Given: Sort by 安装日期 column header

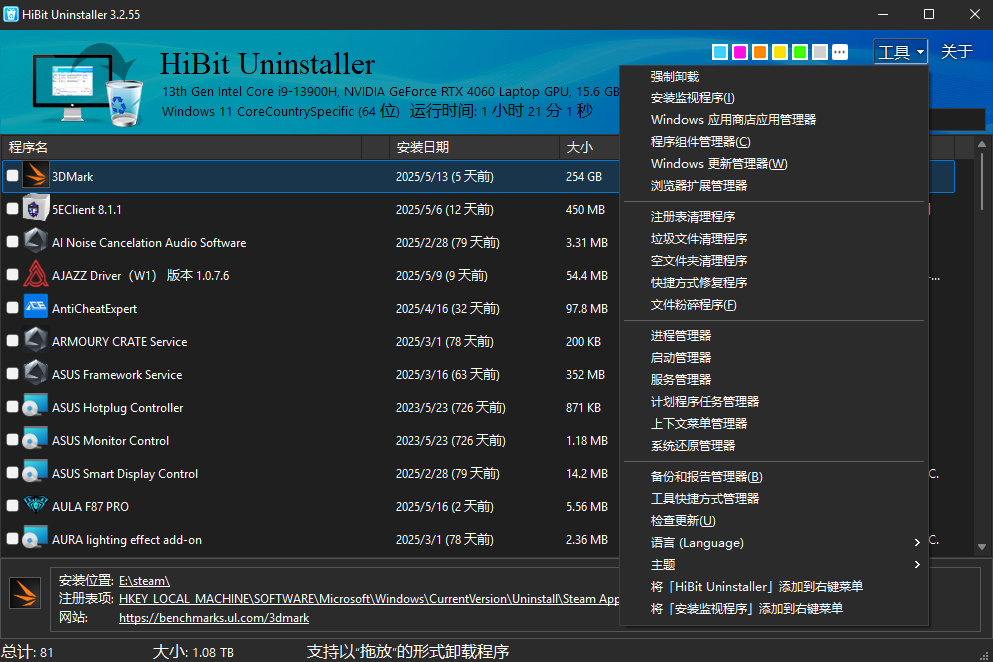Looking at the screenshot, I should coord(474,147).
